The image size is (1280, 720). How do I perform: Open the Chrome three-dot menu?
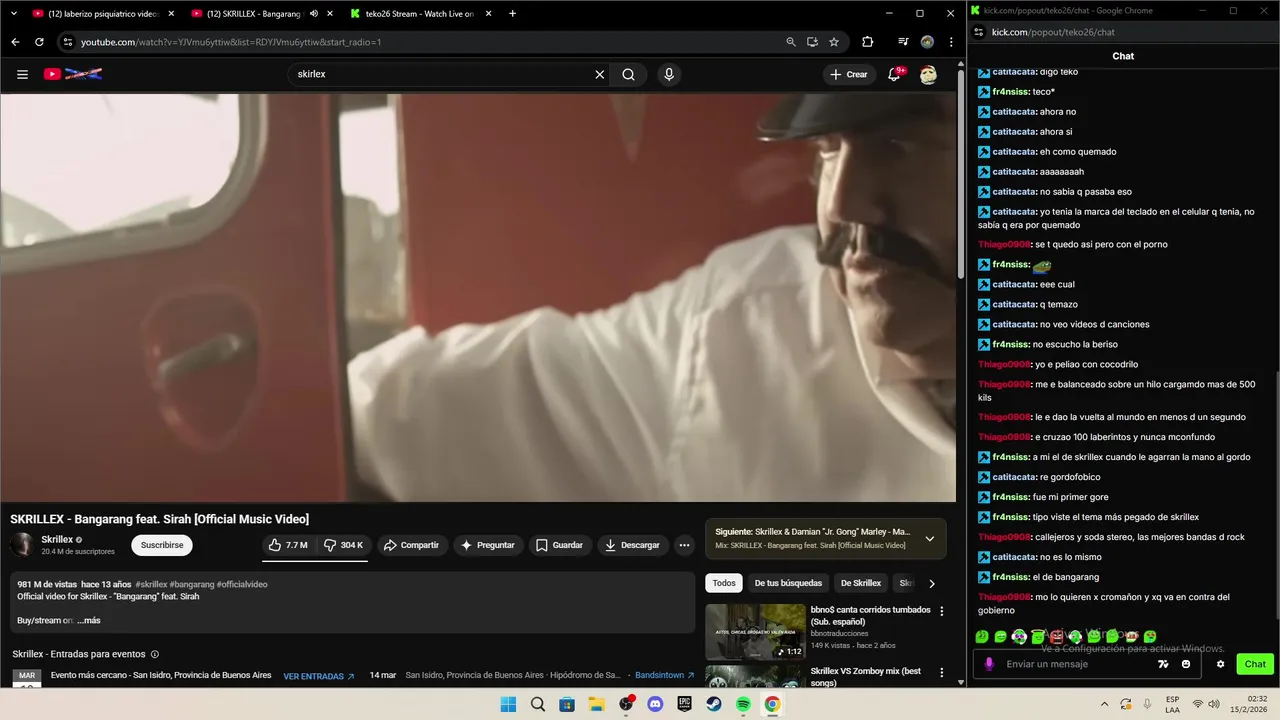(x=951, y=42)
